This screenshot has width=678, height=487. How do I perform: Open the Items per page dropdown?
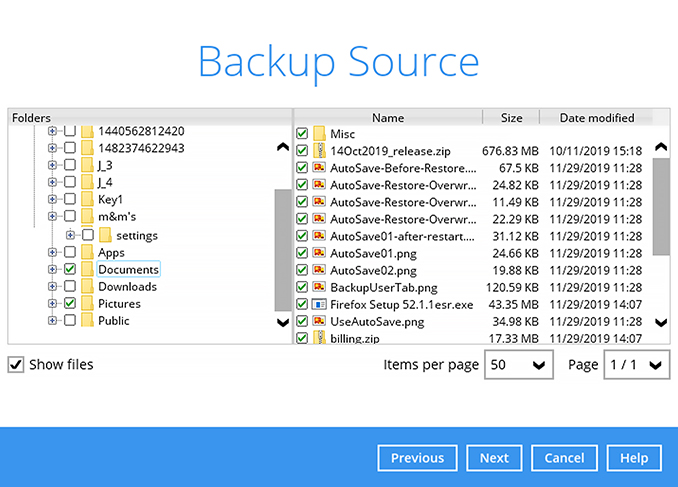point(518,365)
